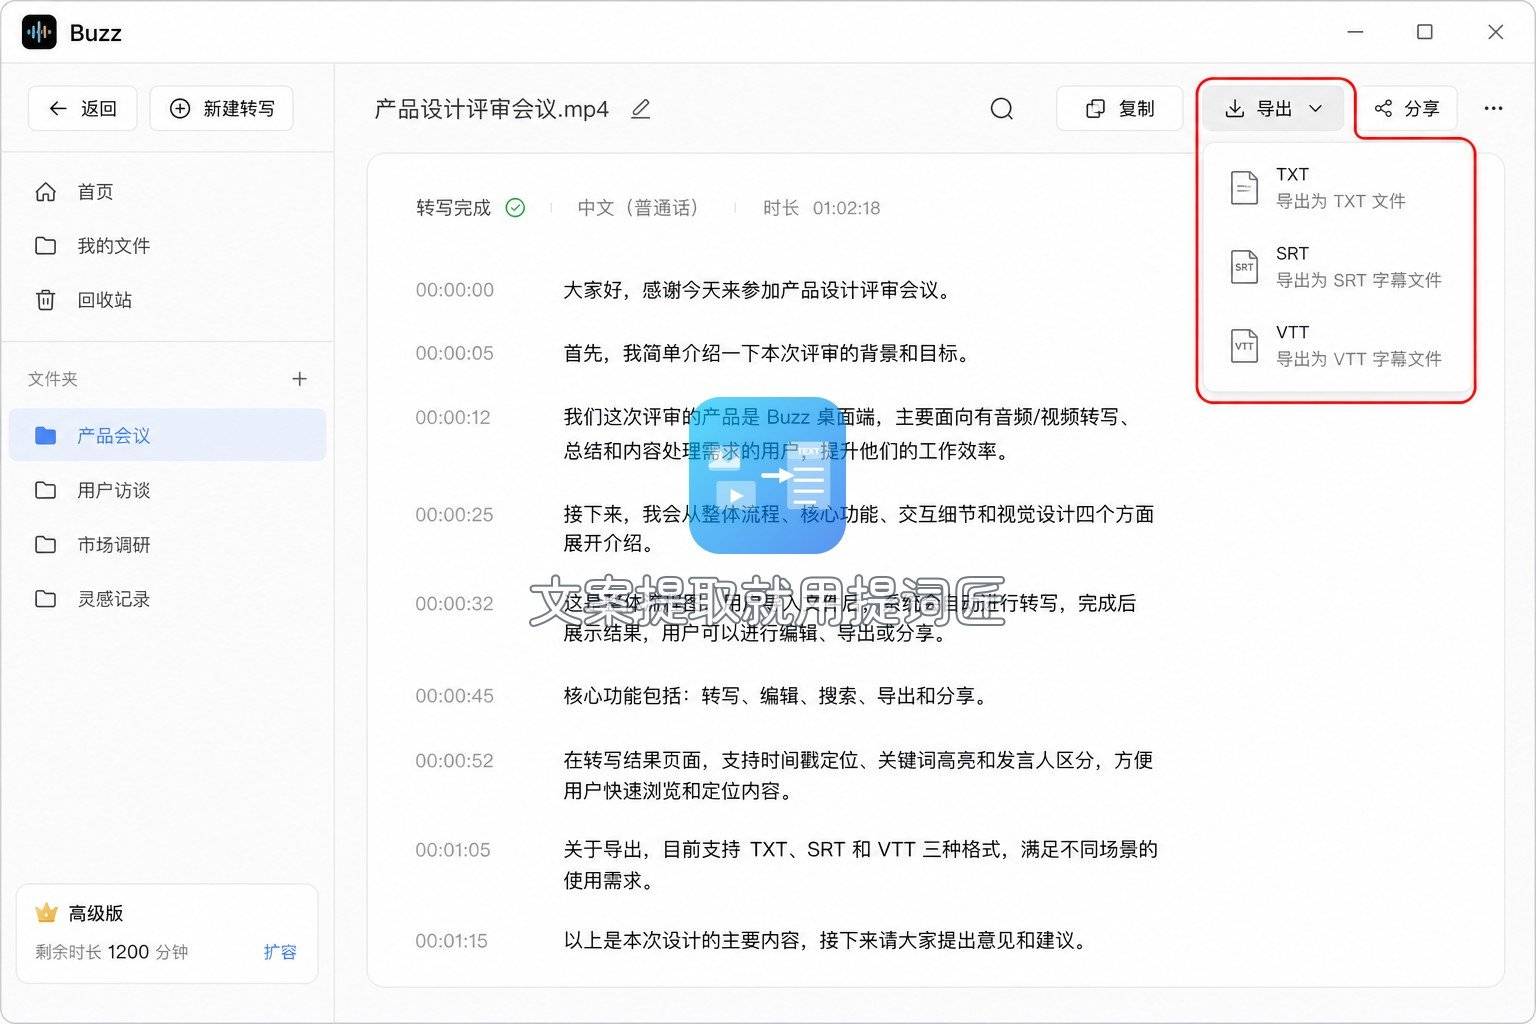Maximize the Buzz window
1536x1024 pixels.
(1425, 32)
